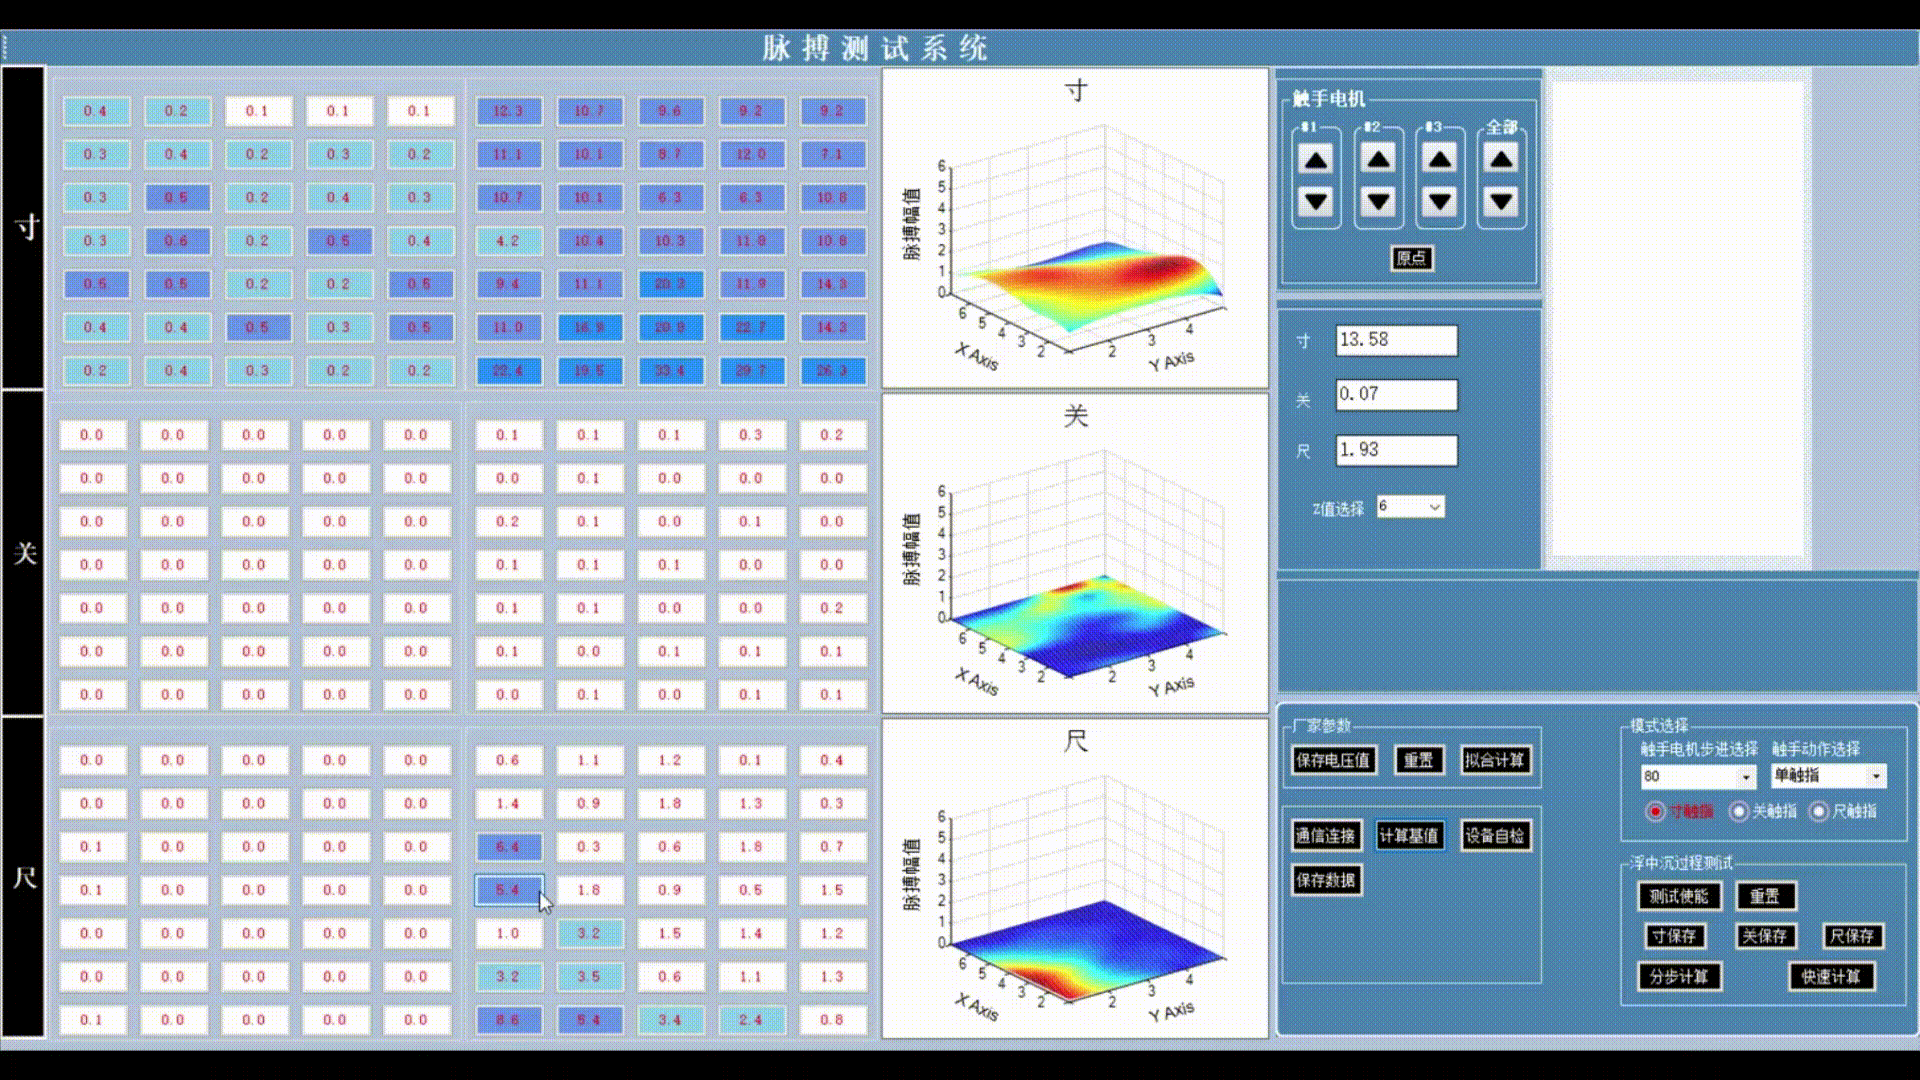Select the 尺触指 radio button
This screenshot has width=1920, height=1080.
1819,811
